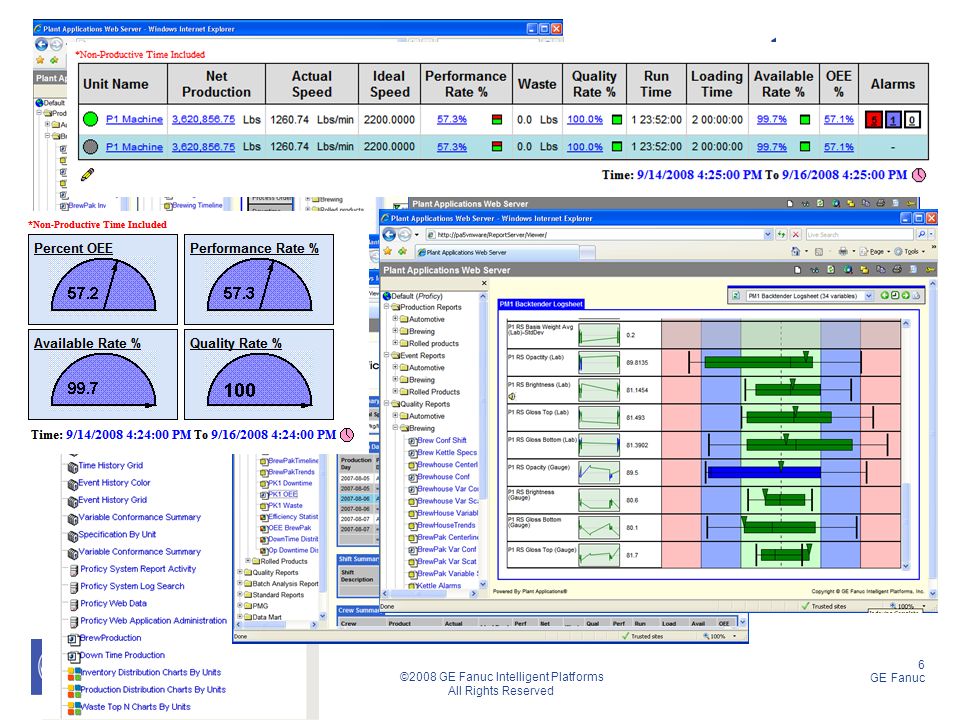The height and width of the screenshot is (720, 960).
Task: Click the pink clock after 4:25:00 PM range
Action: [x=919, y=175]
